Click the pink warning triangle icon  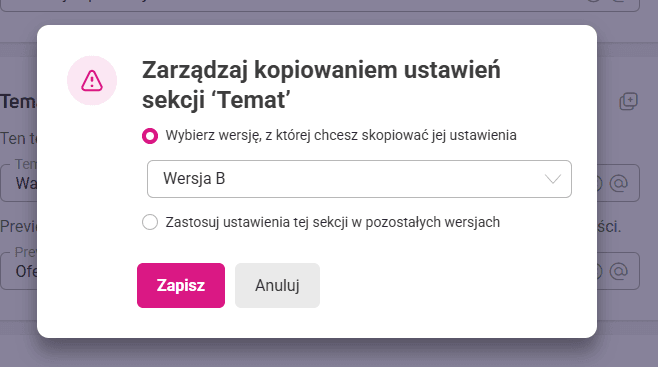91,81
